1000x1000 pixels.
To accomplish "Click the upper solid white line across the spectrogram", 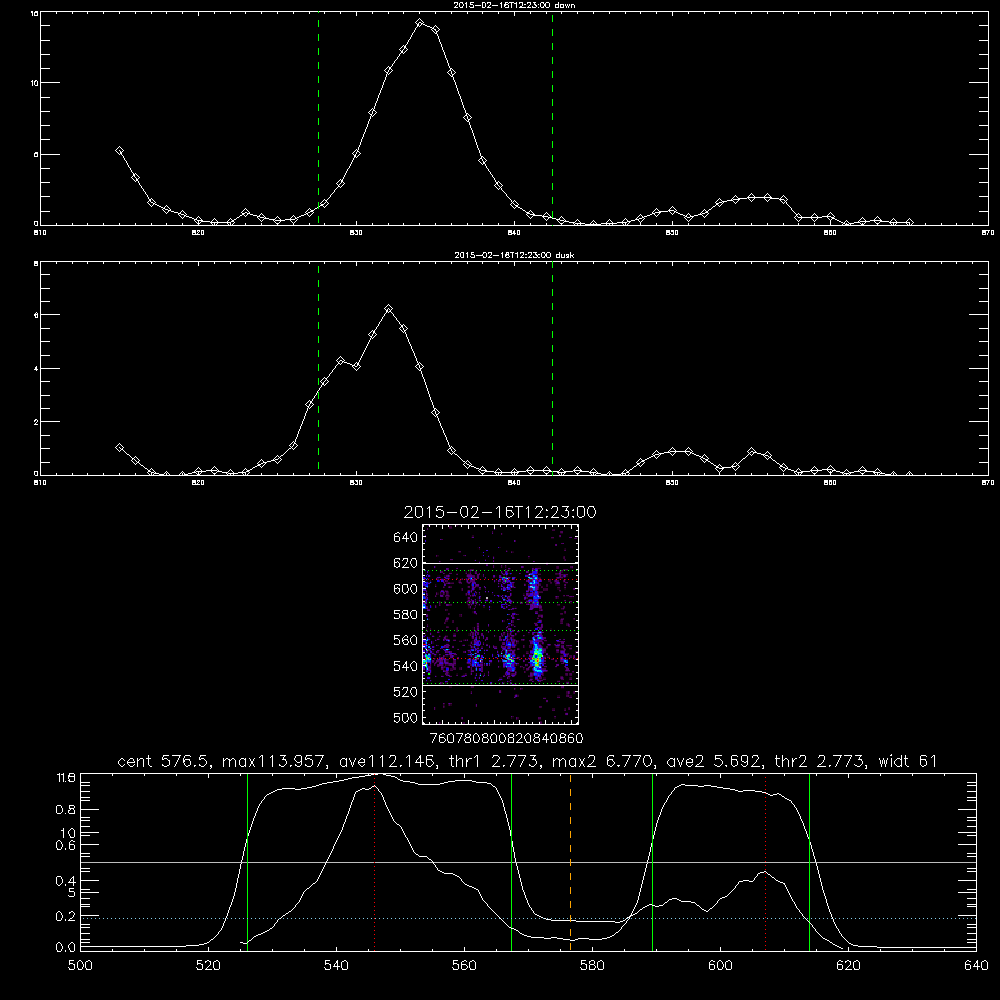I will pyautogui.click(x=501, y=563).
